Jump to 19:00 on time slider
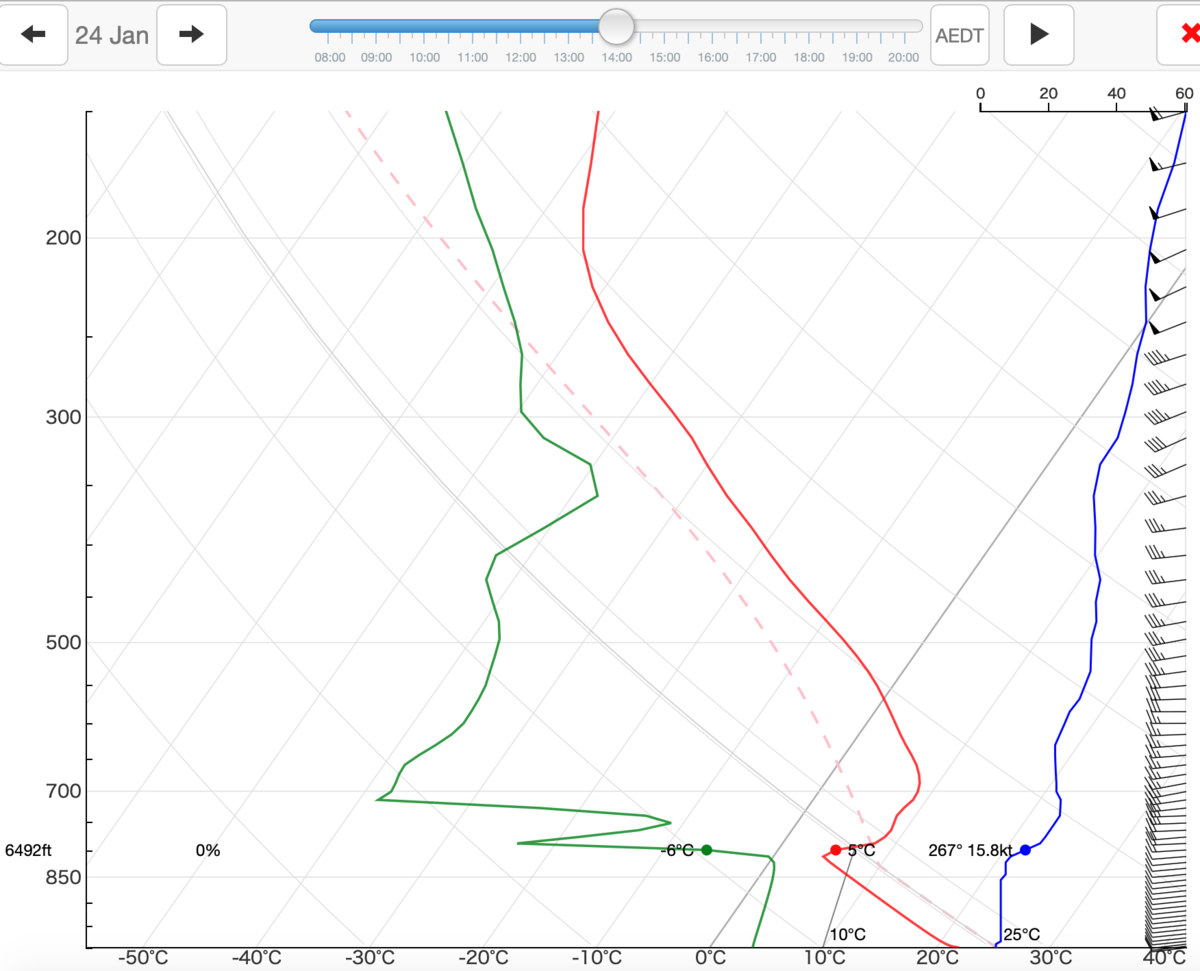 pyautogui.click(x=857, y=58)
